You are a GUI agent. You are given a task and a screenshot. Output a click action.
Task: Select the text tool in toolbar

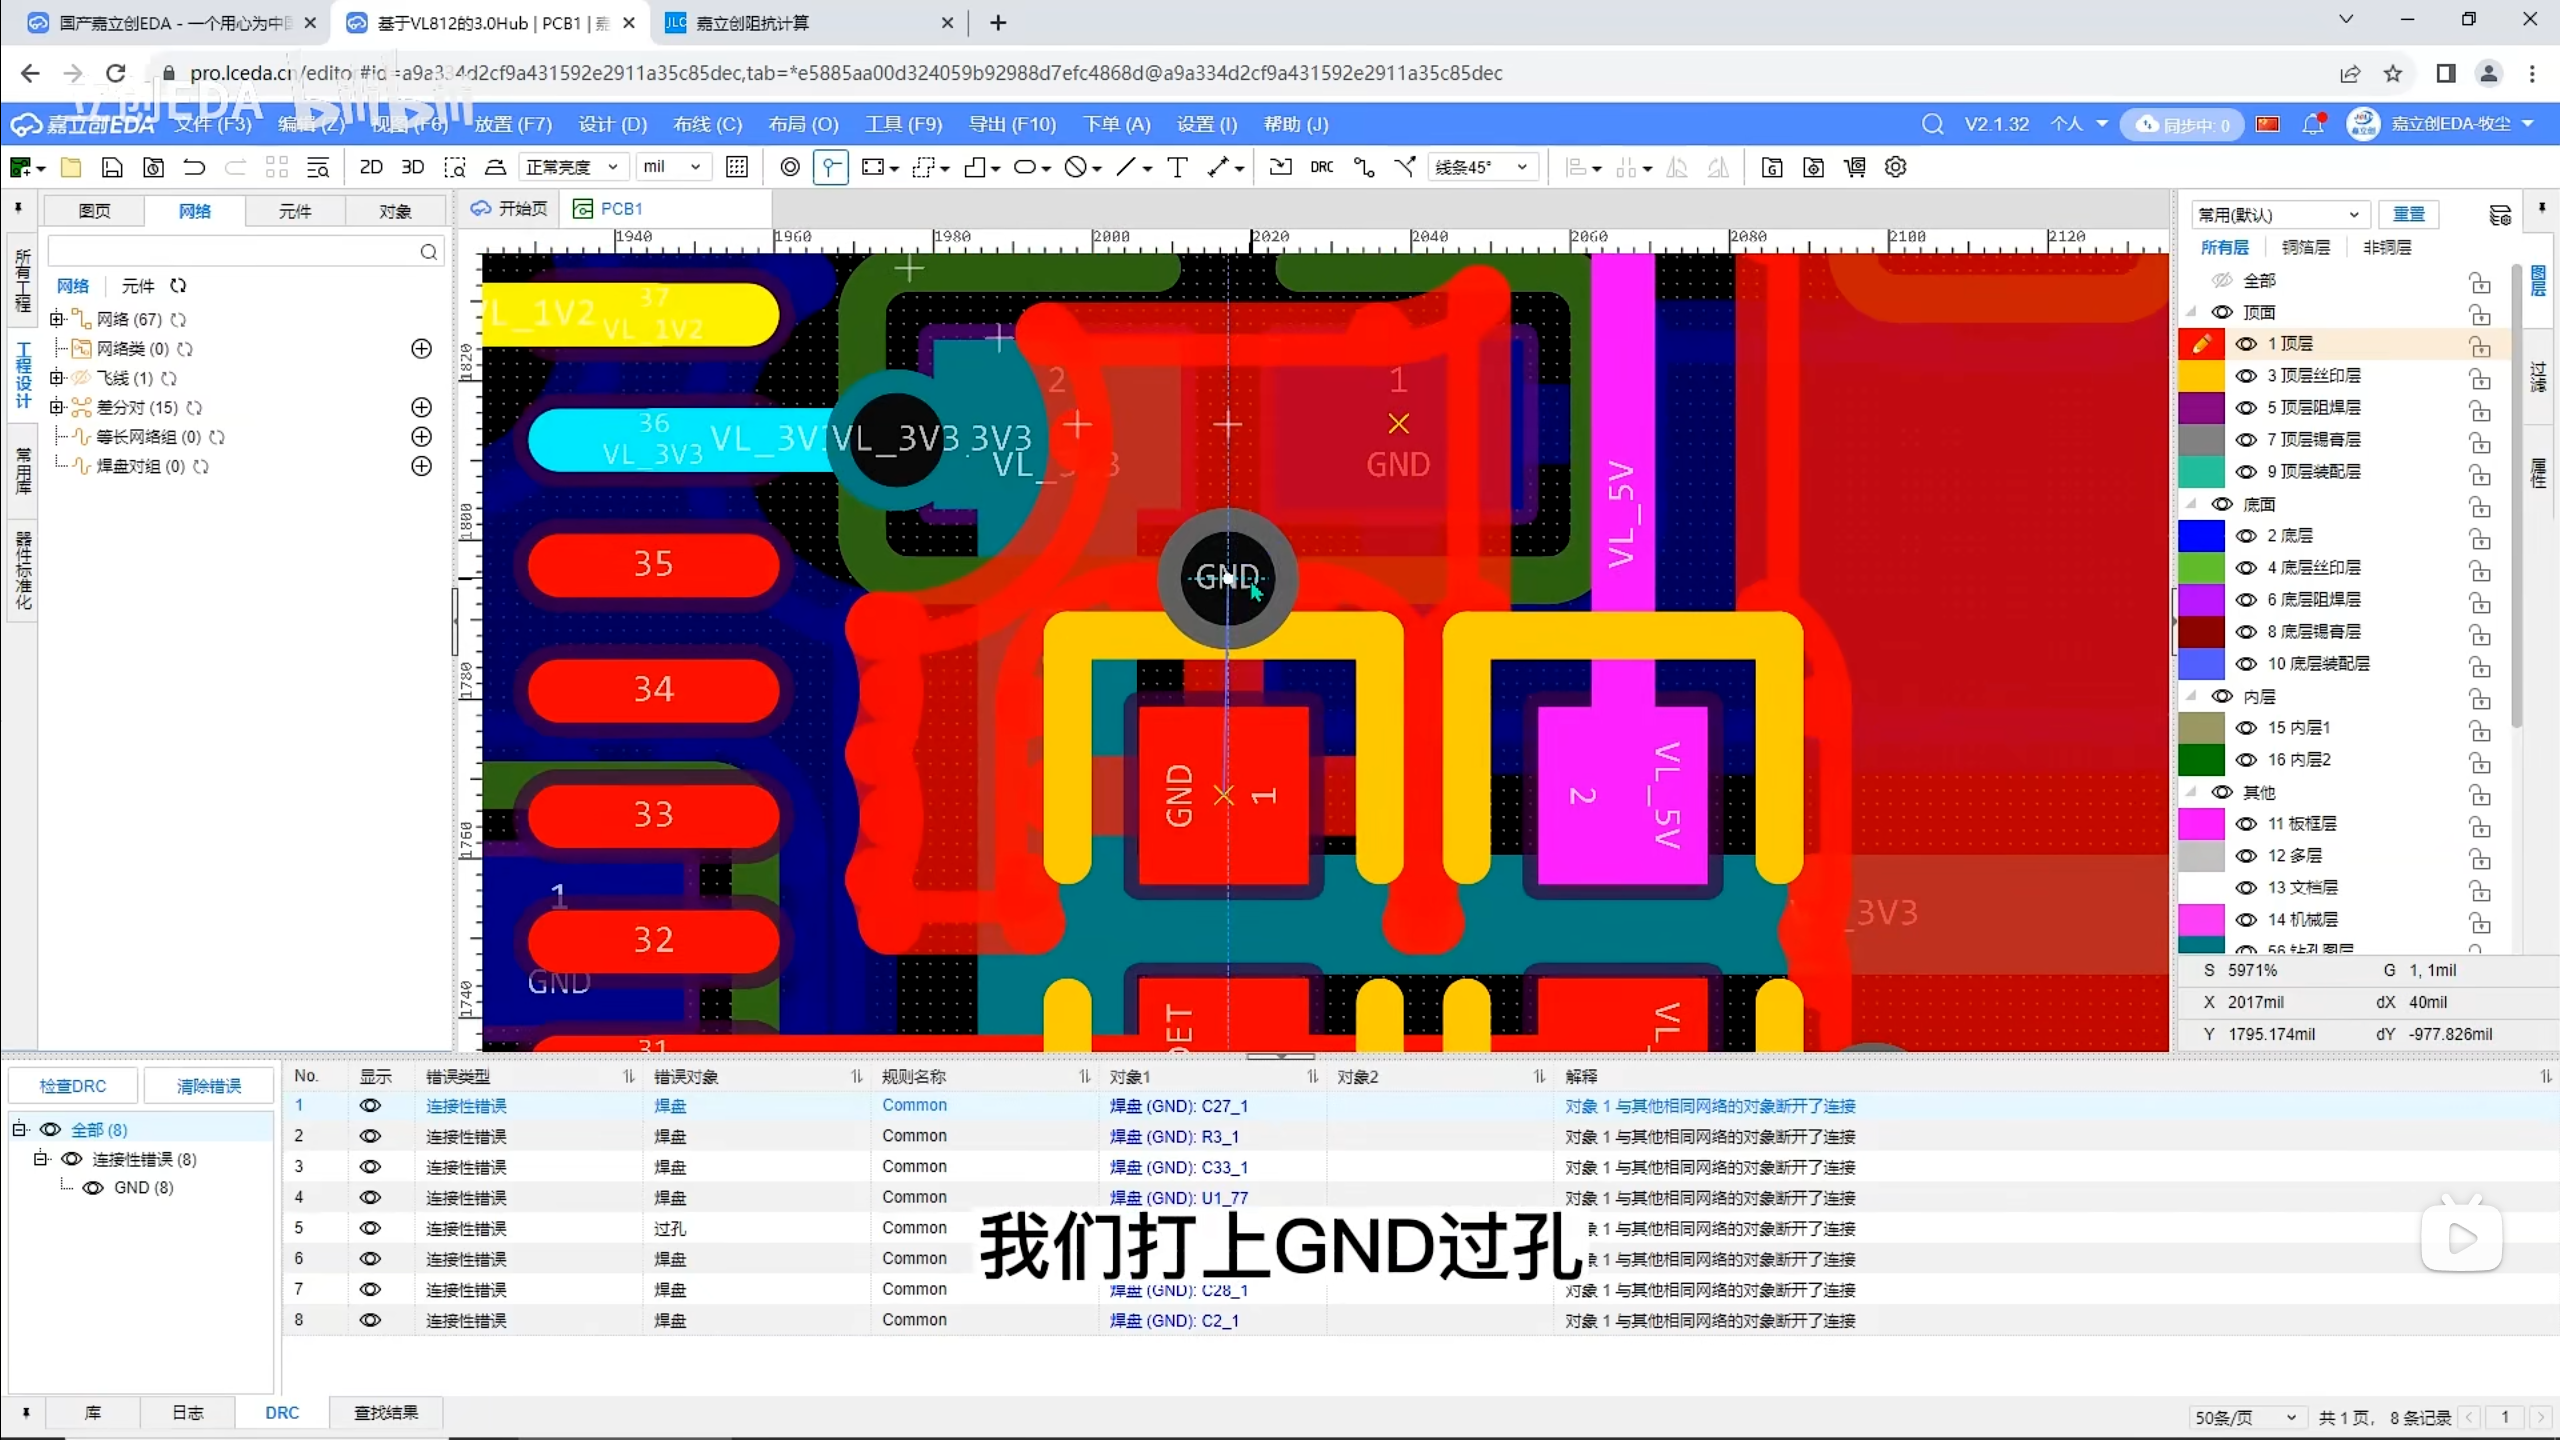point(1177,167)
